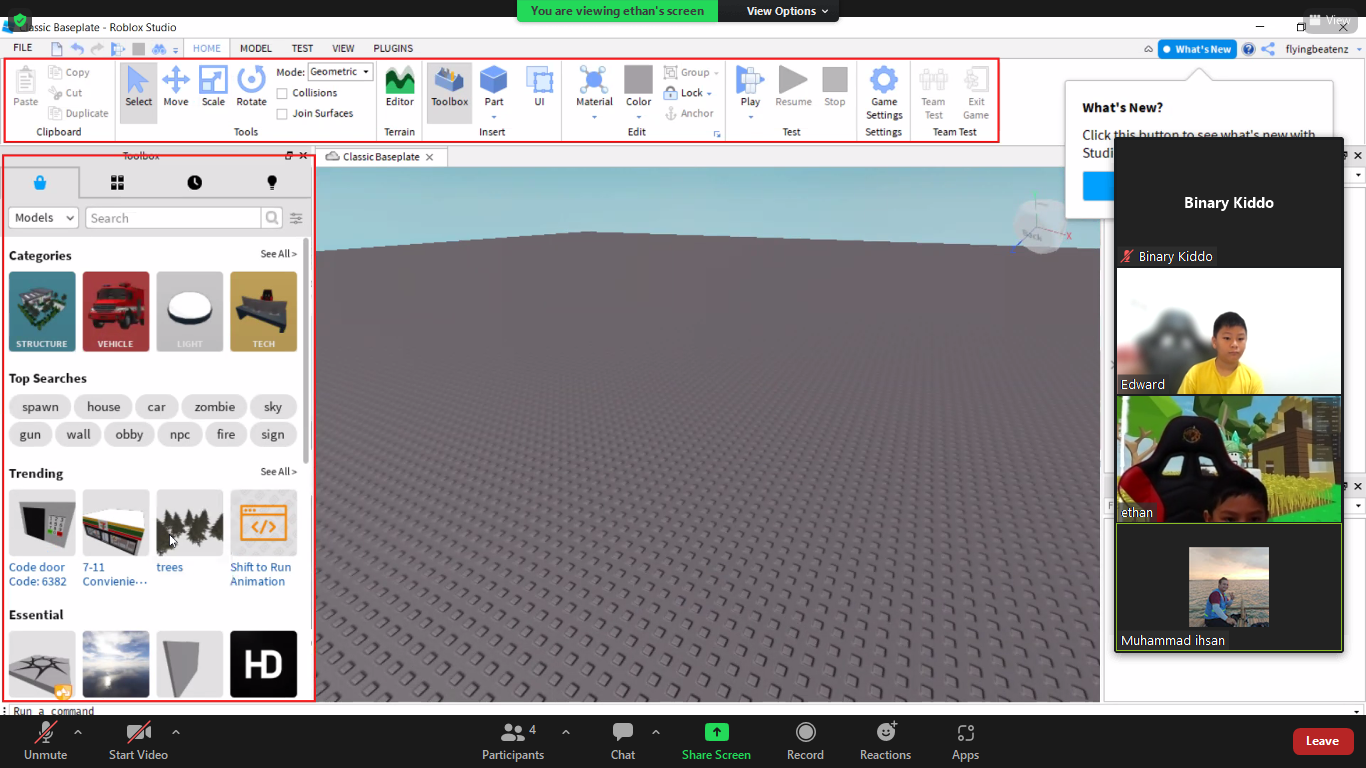Viewport: 1366px width, 768px height.
Task: Switch to the PLUGINS ribbon tab
Action: (393, 48)
